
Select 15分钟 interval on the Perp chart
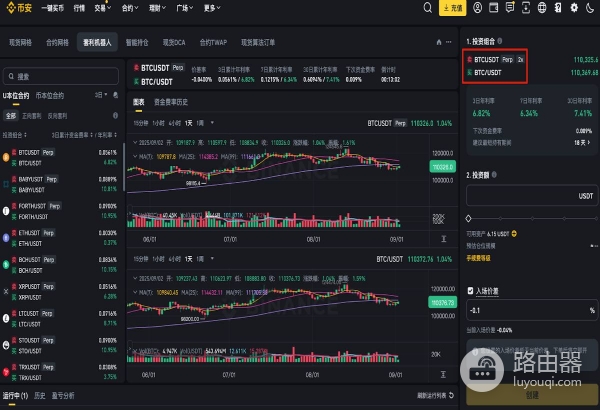(x=140, y=123)
